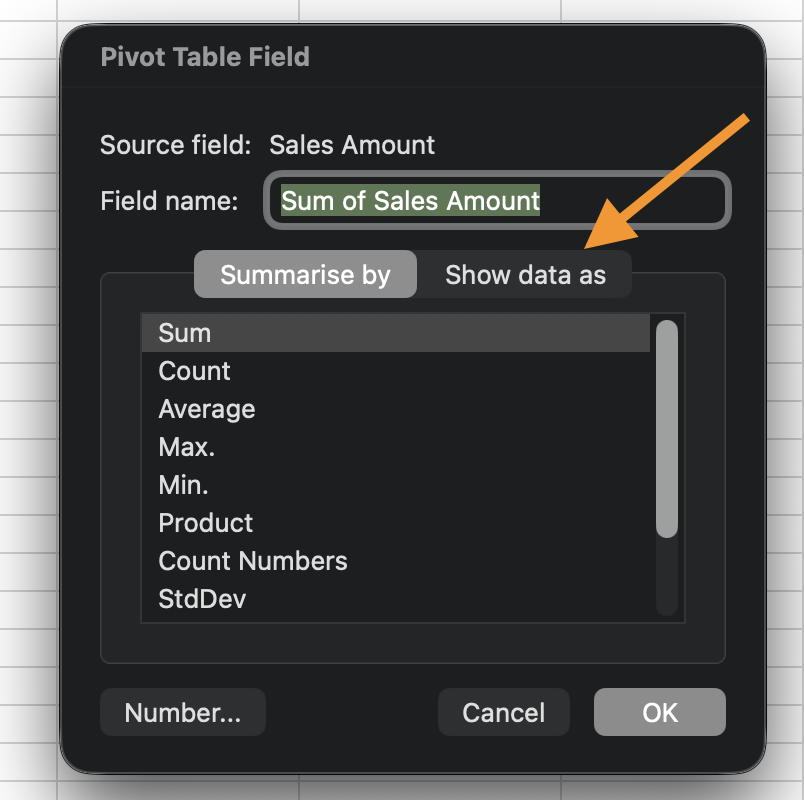804x800 pixels.
Task: Pick Product from the function list
Action: click(206, 523)
